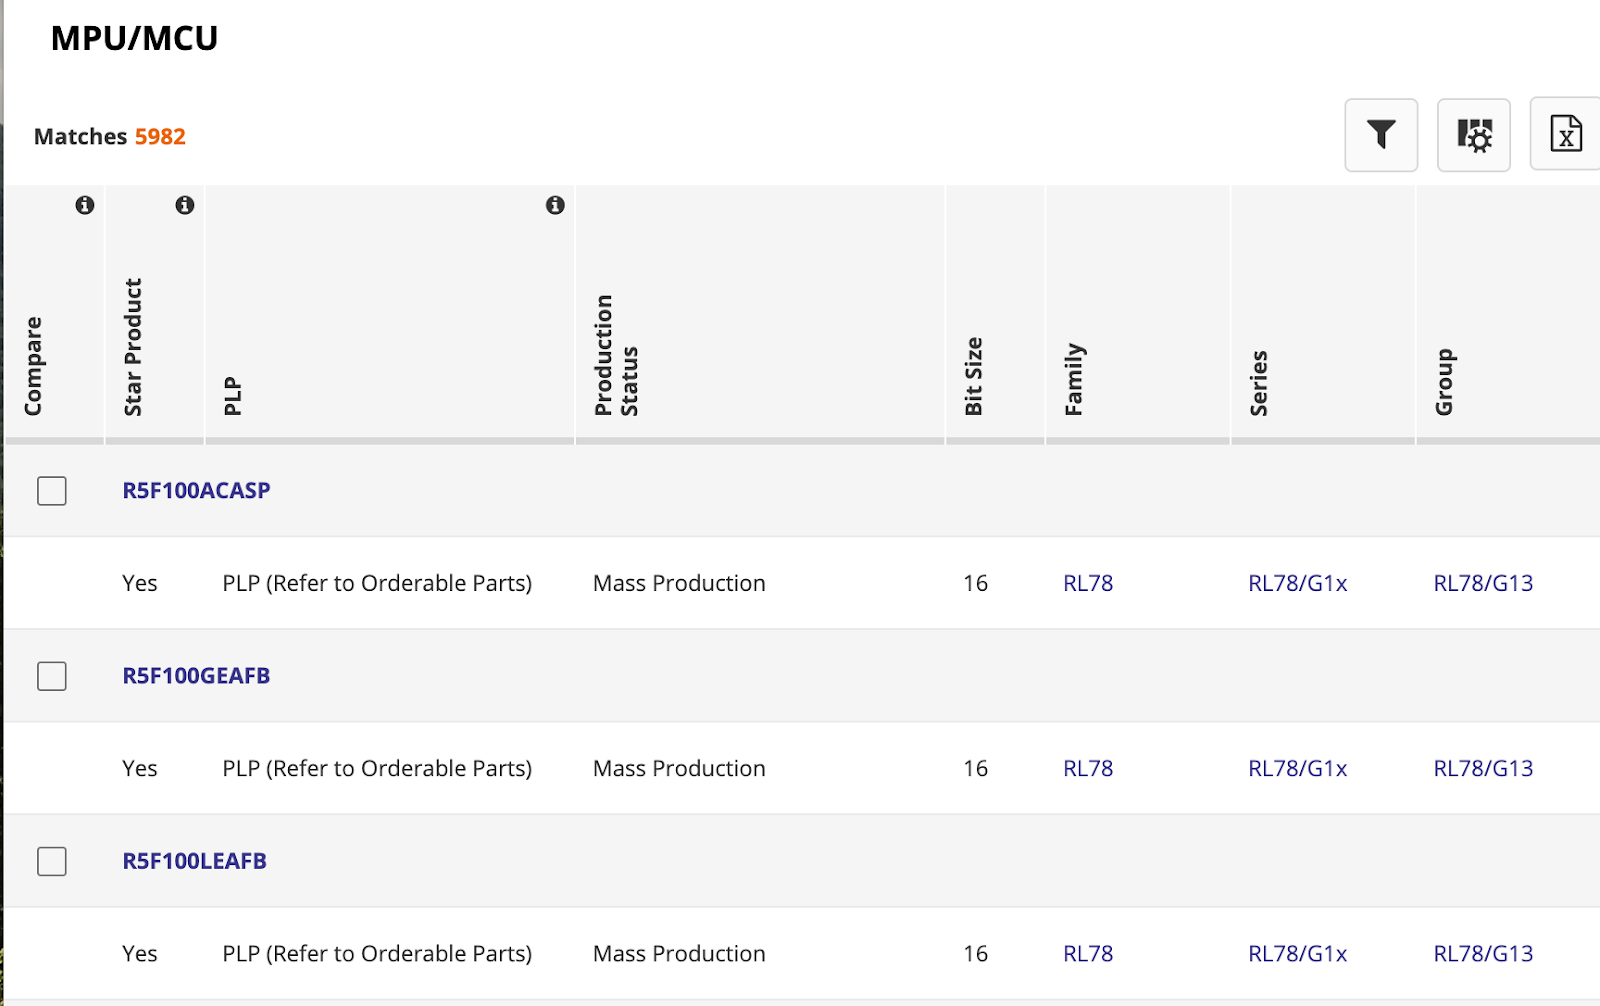Click the MPU/MCU page heading

pyautogui.click(x=134, y=38)
